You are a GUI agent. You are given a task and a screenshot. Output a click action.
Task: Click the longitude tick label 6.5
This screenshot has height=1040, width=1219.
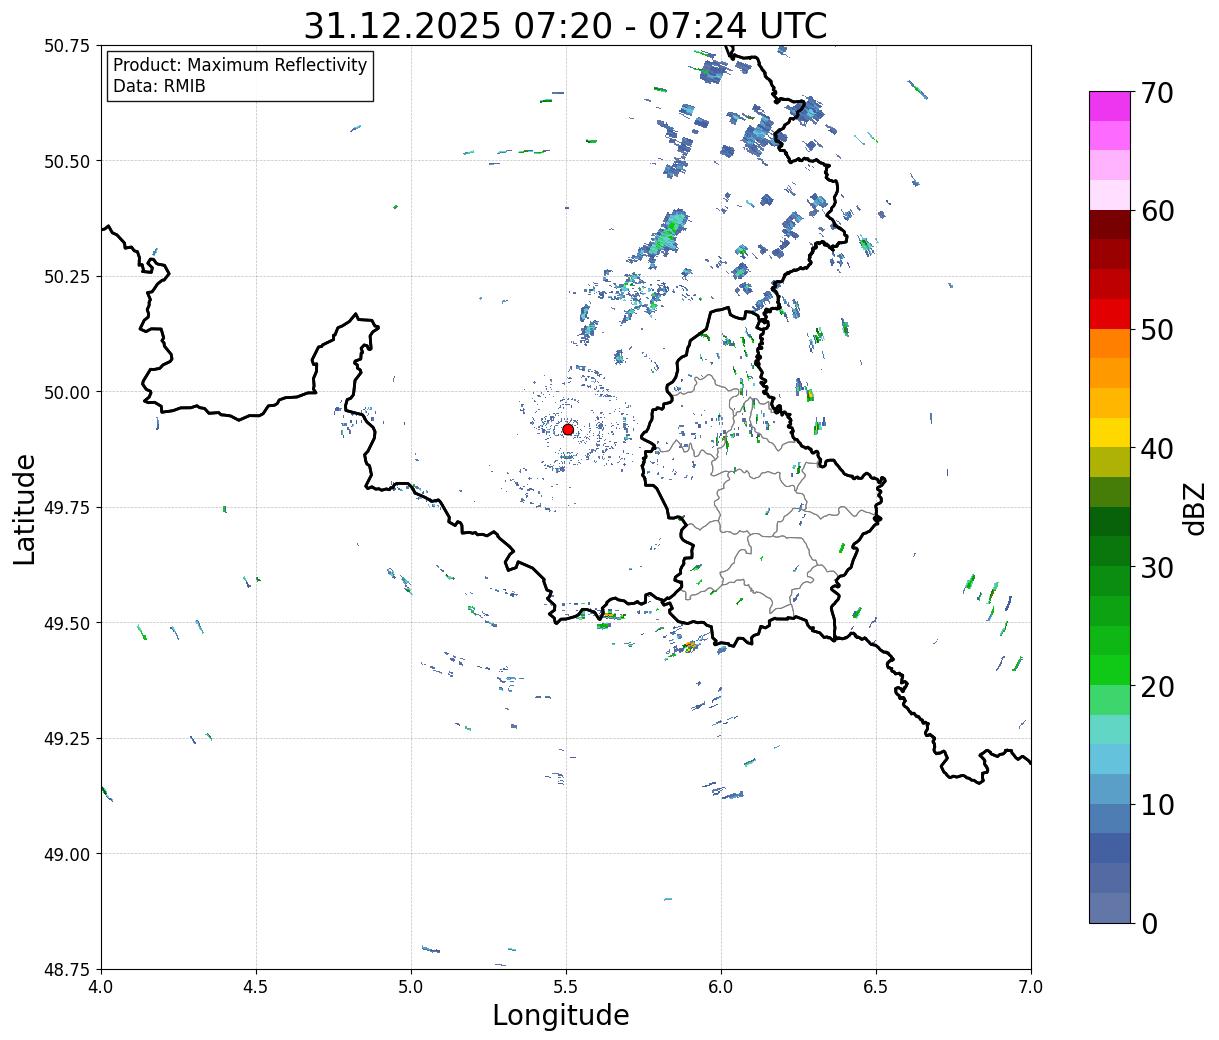[876, 987]
